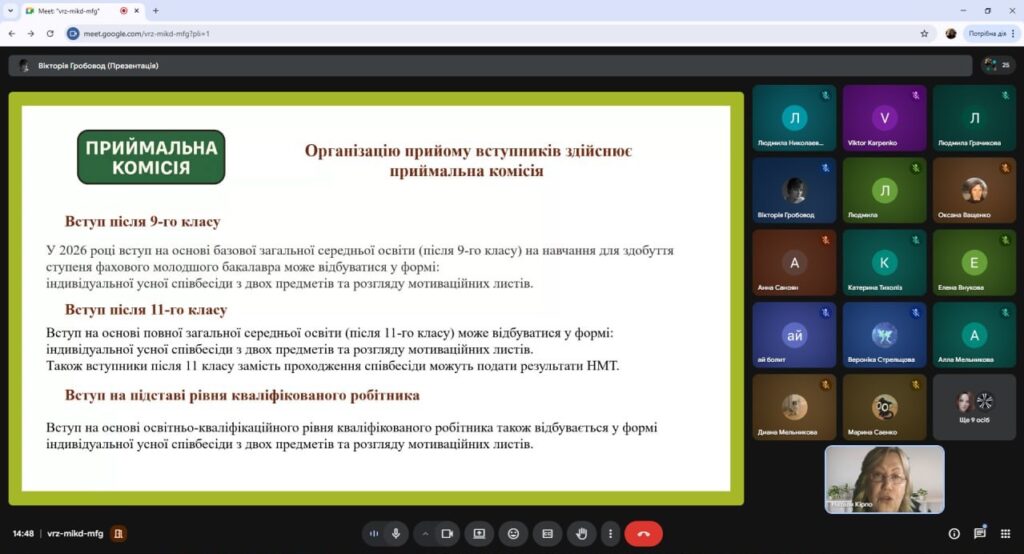Toggle the microphone button

396,534
